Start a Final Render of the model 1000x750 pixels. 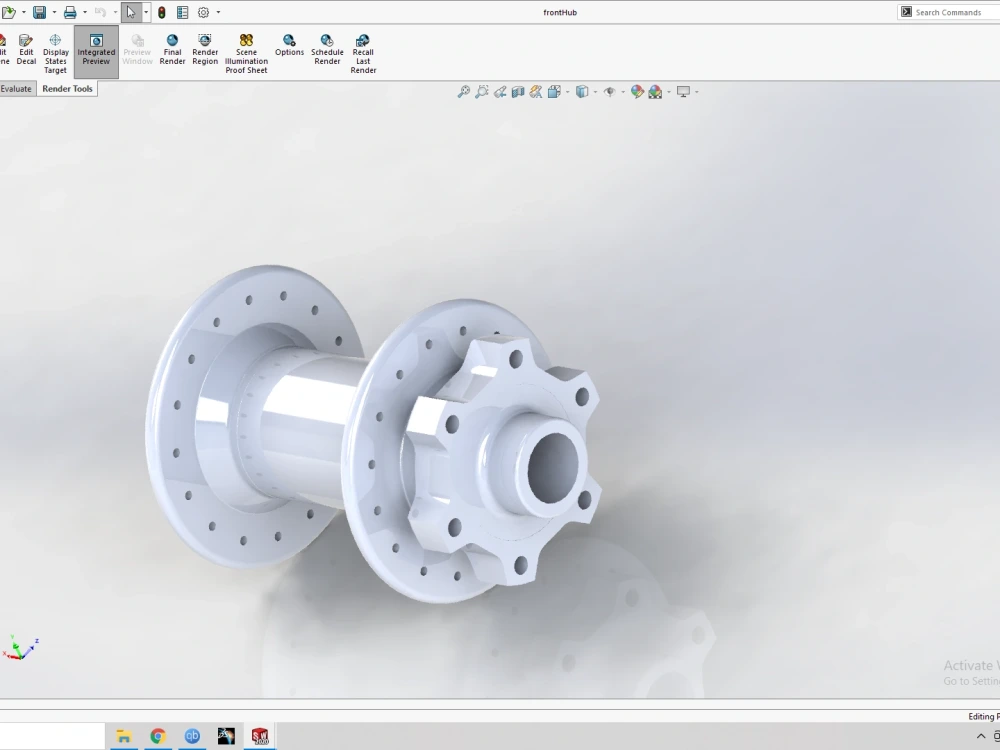[172, 48]
